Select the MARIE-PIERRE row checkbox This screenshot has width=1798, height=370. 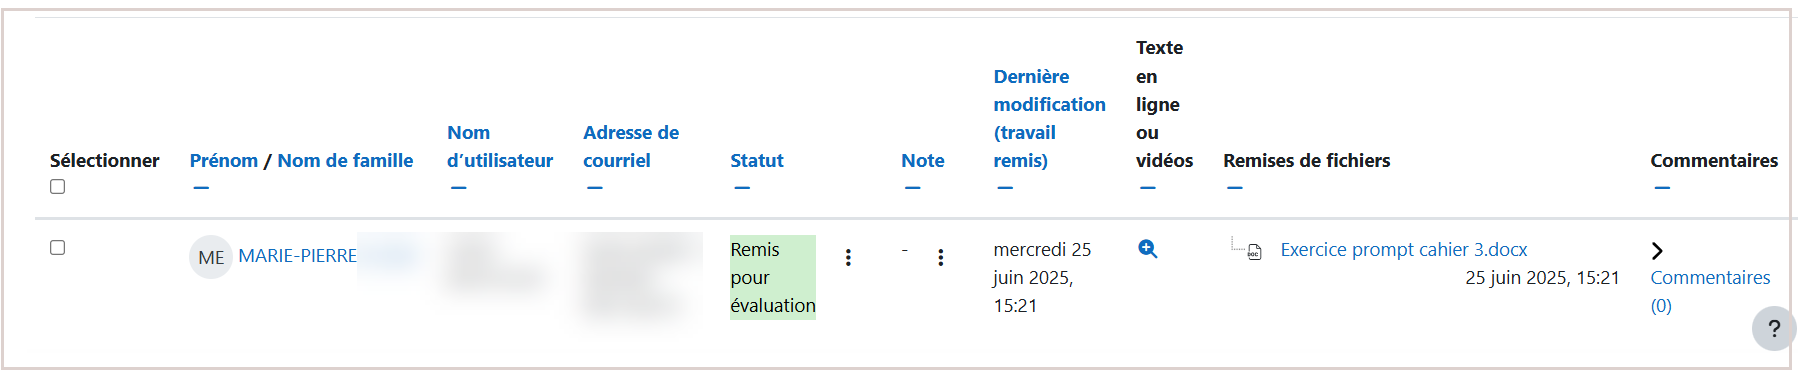pos(58,247)
